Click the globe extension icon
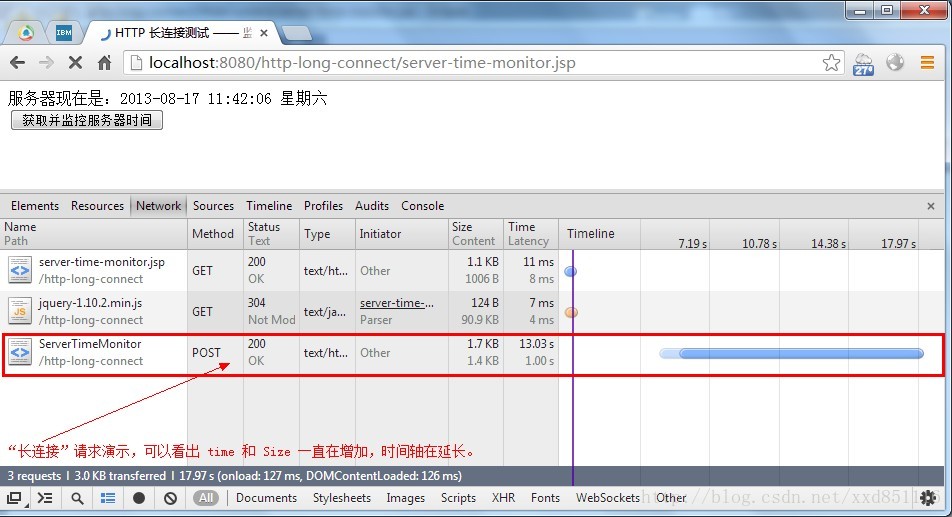 [895, 62]
